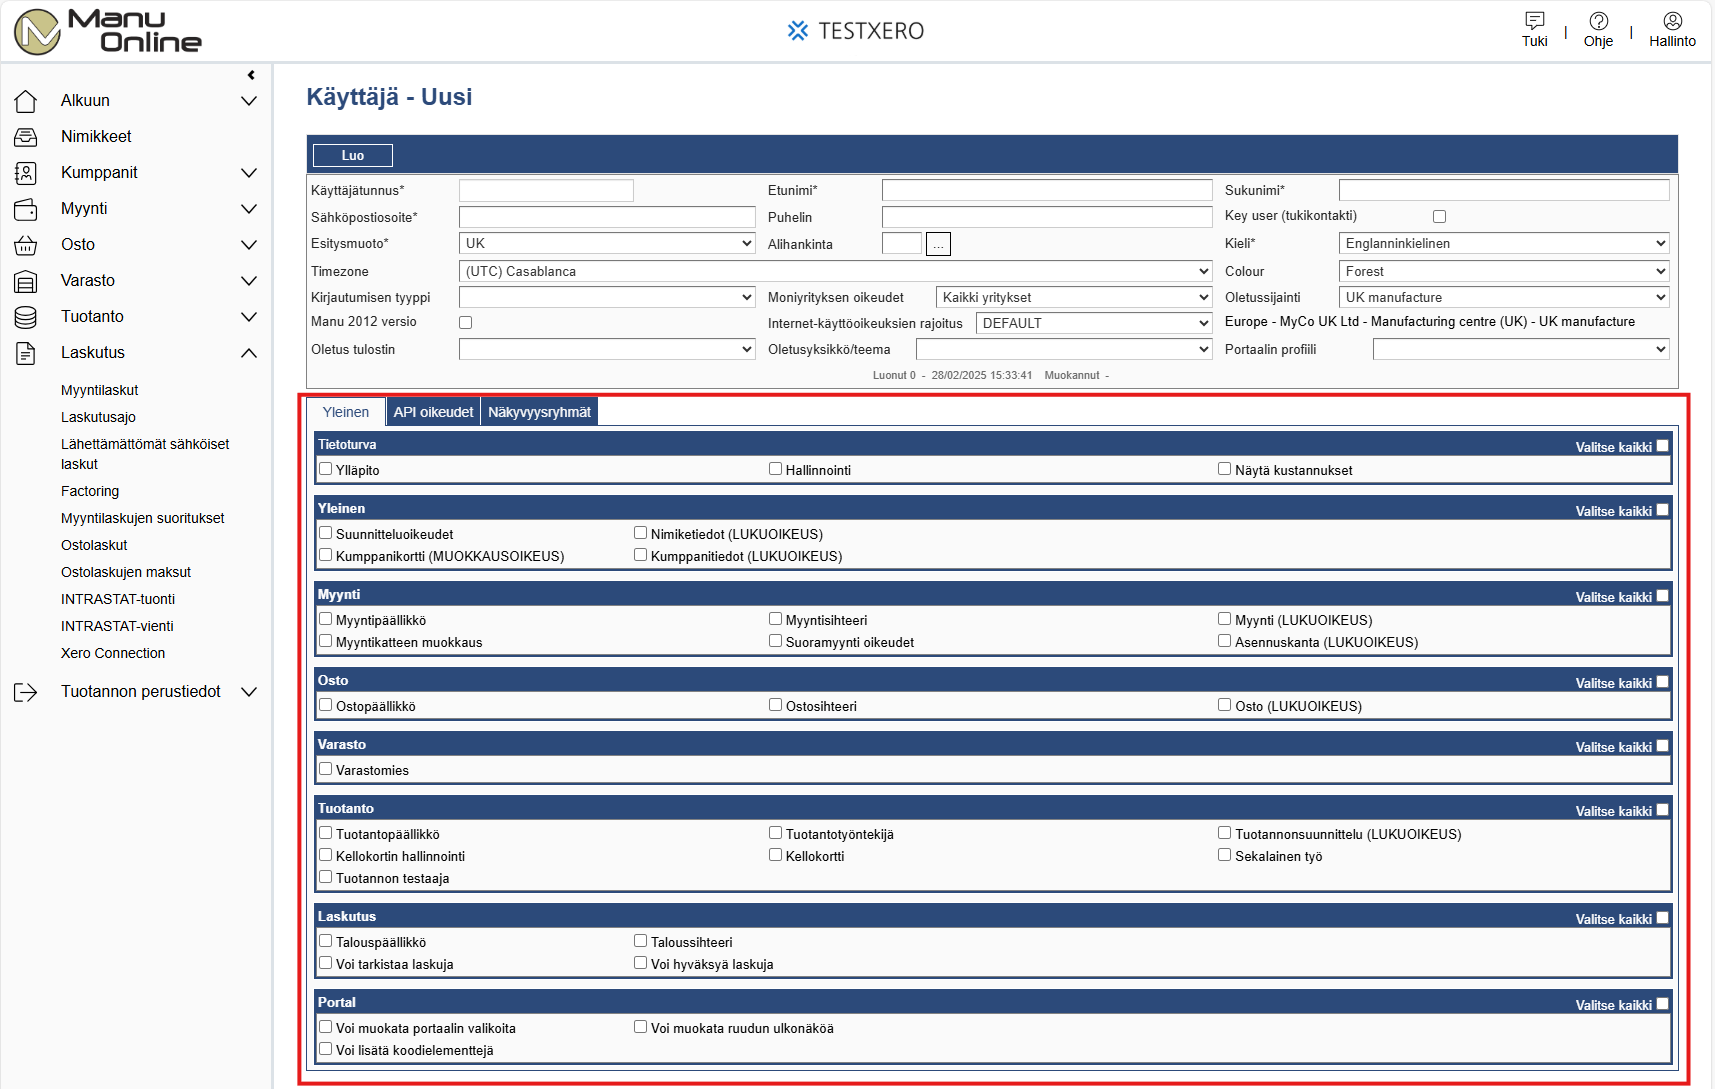
Task: Open the Oletus tulostin dropdown
Action: (607, 349)
